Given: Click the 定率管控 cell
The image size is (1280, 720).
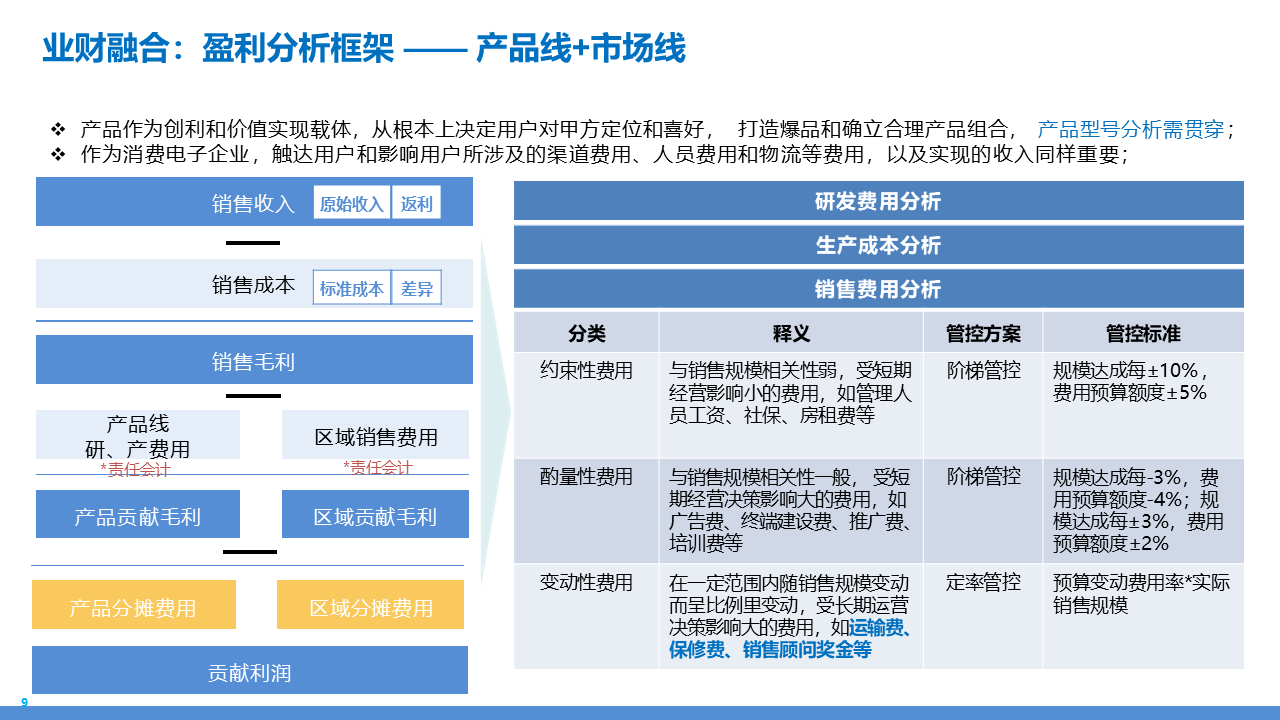Looking at the screenshot, I should point(983,616).
